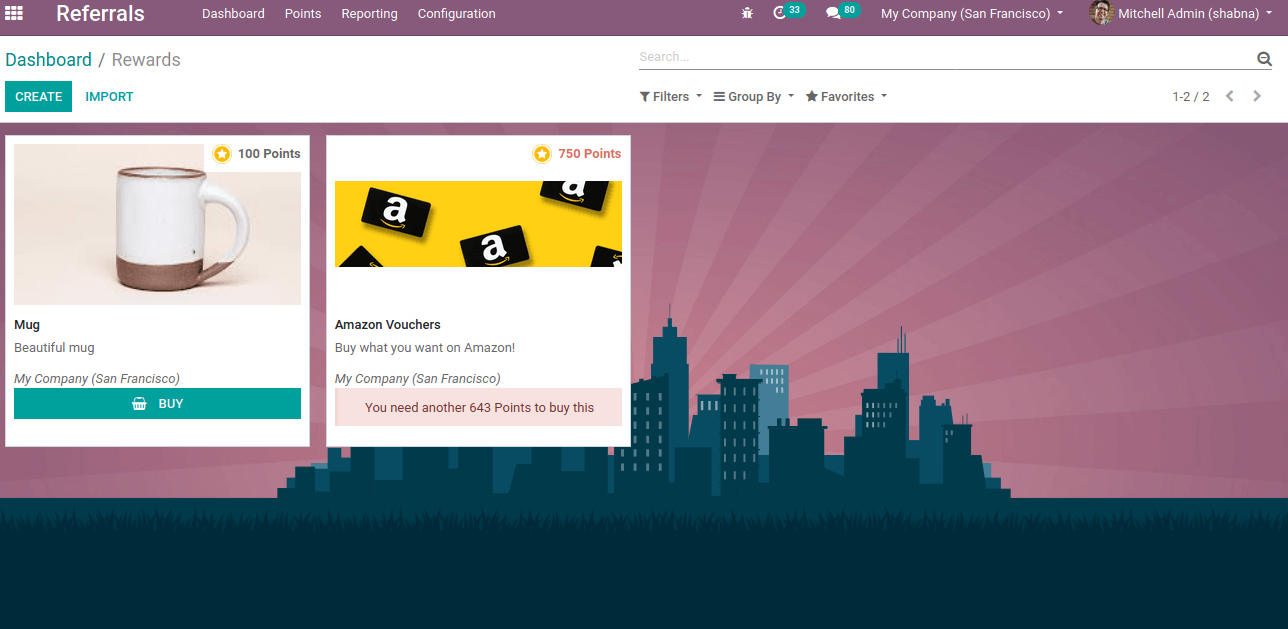Open the Amazon Vouchers card image
Image resolution: width=1288 pixels, height=629 pixels.
(478, 224)
